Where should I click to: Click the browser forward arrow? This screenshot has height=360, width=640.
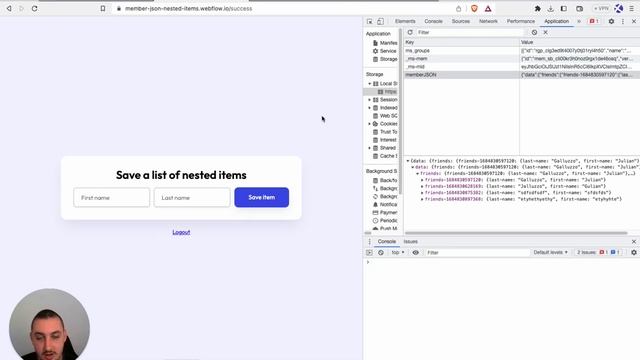point(21,8)
